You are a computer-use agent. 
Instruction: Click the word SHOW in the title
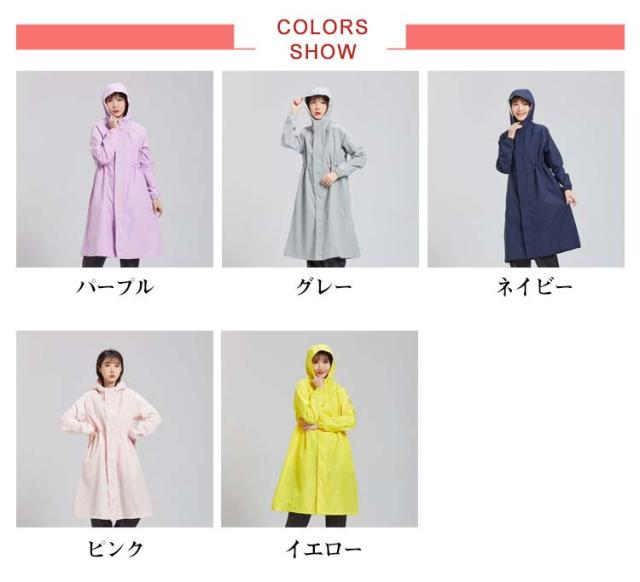click(323, 51)
